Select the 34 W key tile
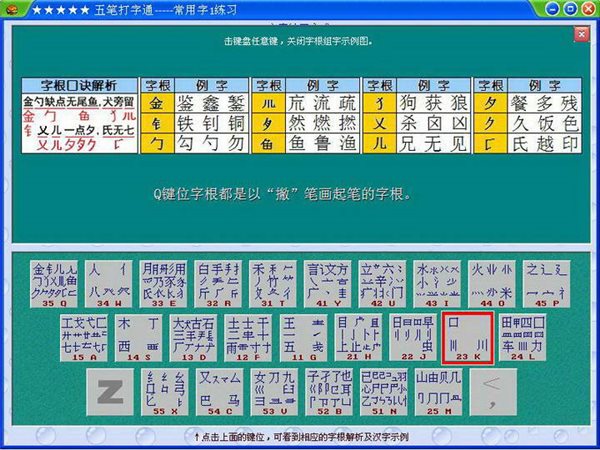The height and width of the screenshot is (450, 600). (x=109, y=284)
